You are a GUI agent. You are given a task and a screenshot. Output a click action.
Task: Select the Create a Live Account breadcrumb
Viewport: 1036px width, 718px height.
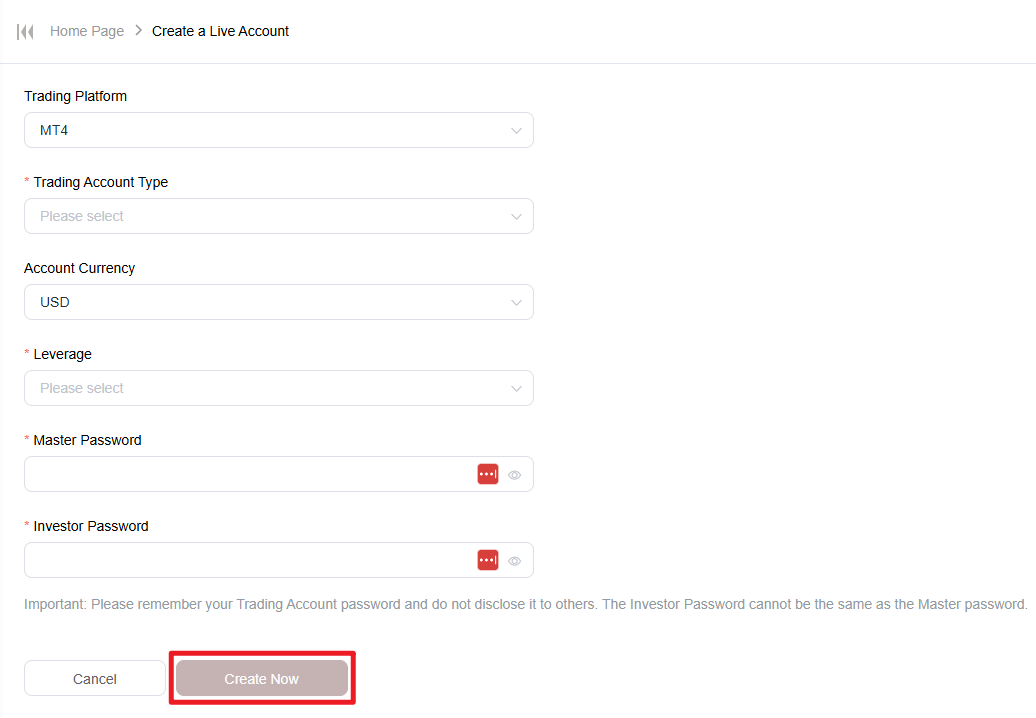click(220, 31)
